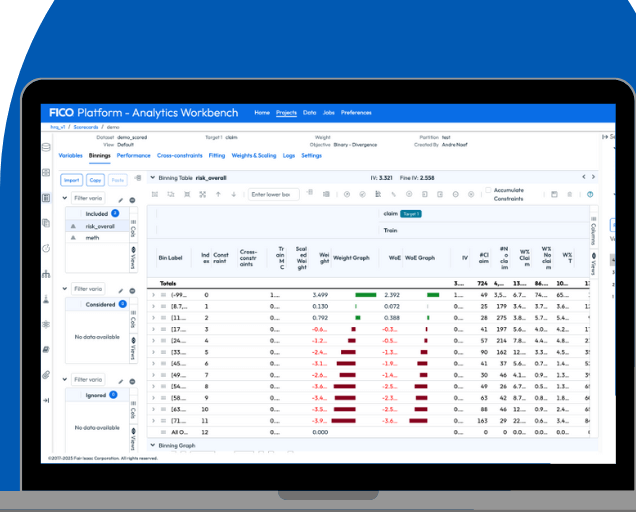This screenshot has width=636, height=512.
Task: Click the Scorecards breadcrumb link
Action: 86,127
